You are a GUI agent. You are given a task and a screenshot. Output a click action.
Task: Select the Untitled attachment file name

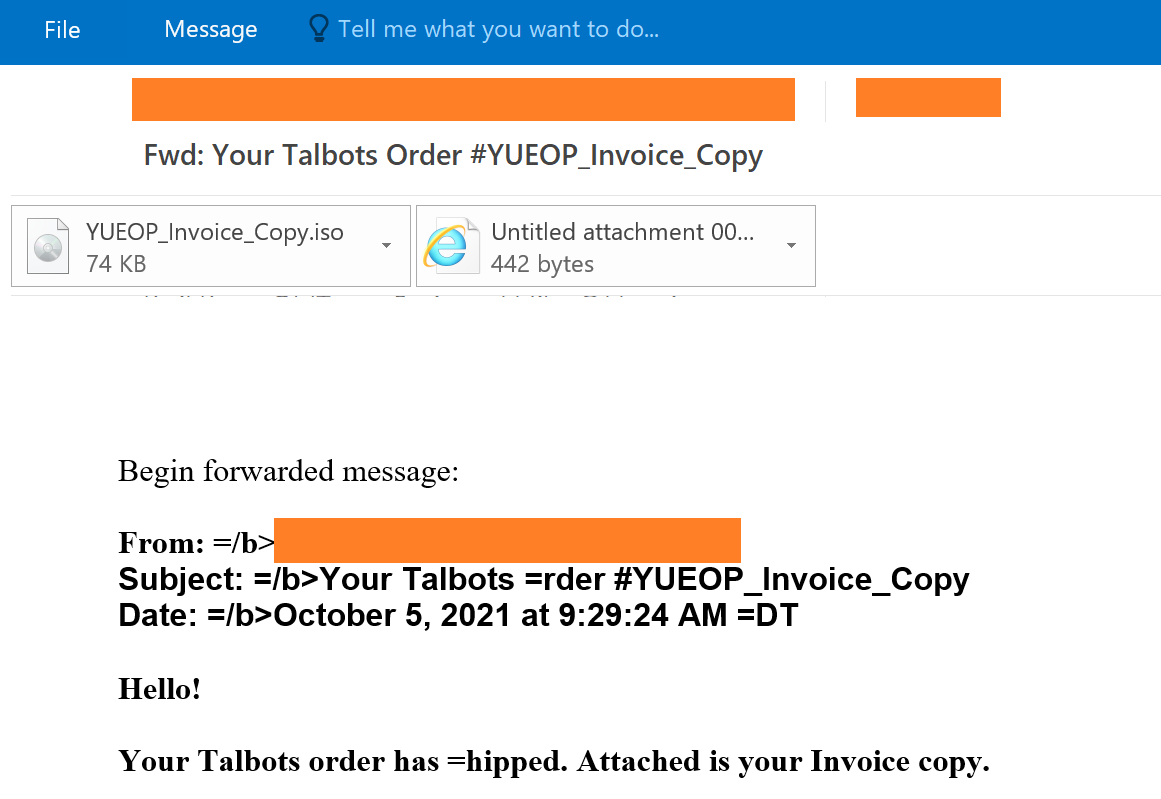(x=622, y=232)
